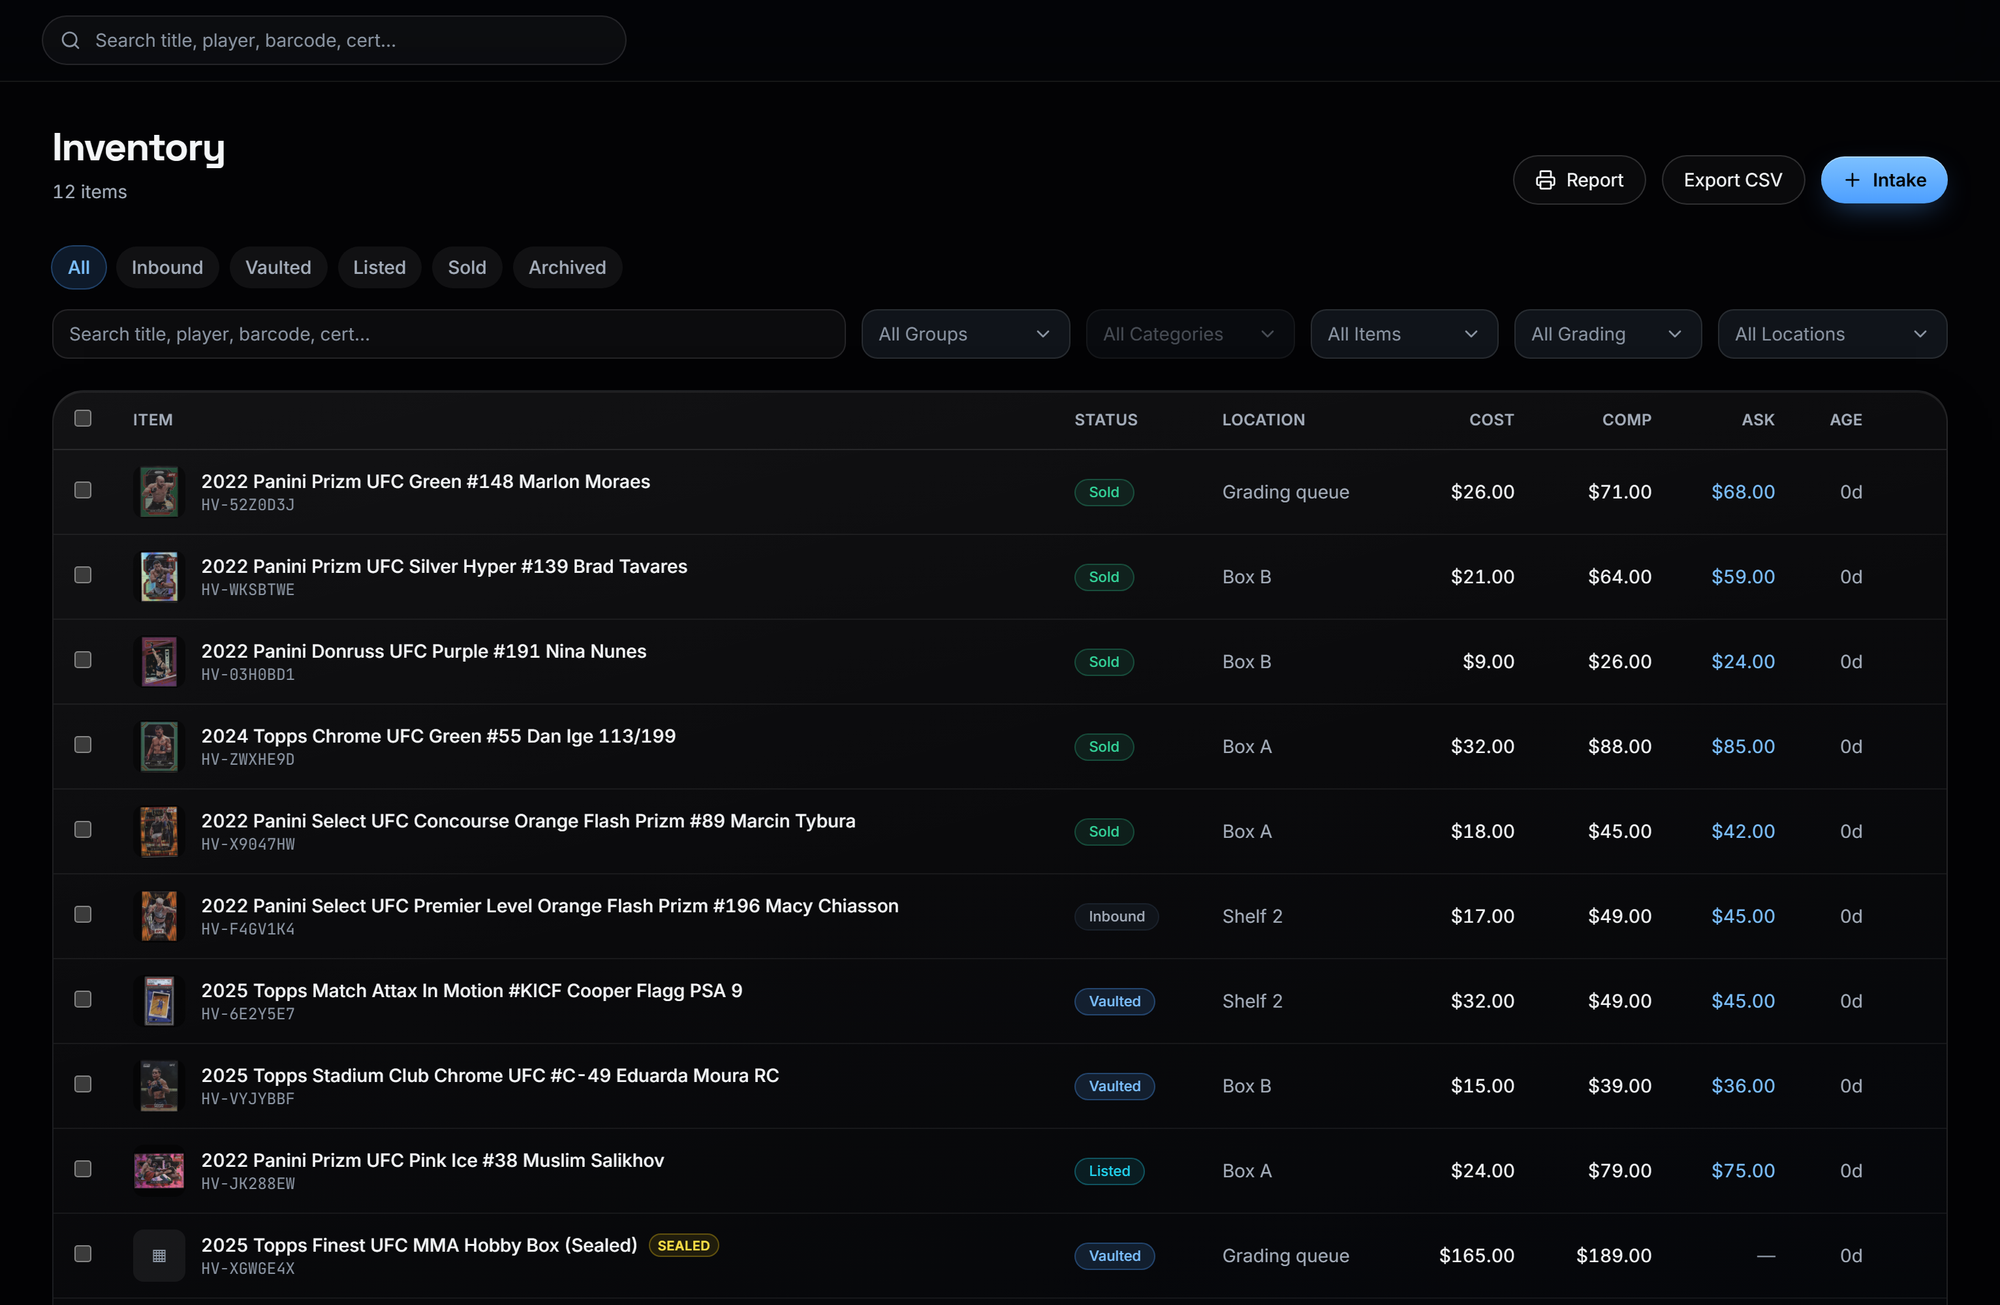The image size is (2000, 1305).
Task: Click the Report button
Action: 1579,180
